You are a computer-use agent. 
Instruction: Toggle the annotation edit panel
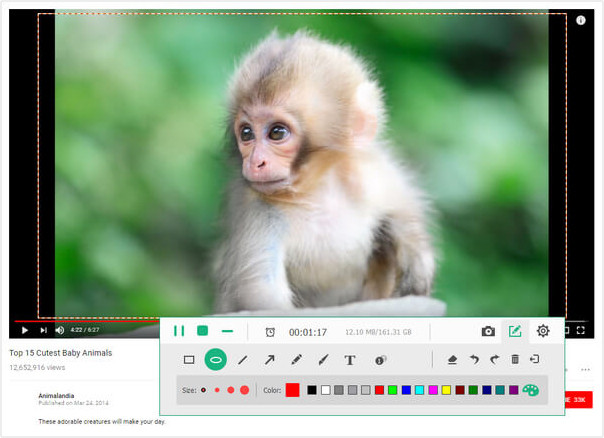pyautogui.click(x=515, y=331)
